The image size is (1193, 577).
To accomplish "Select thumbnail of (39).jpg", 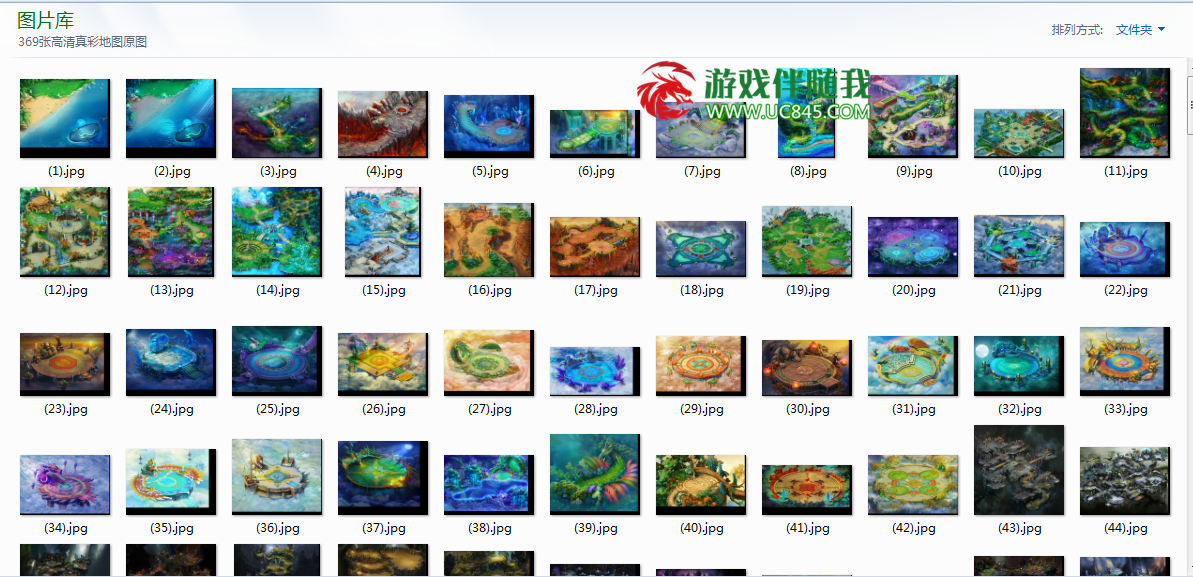I will click(x=595, y=474).
